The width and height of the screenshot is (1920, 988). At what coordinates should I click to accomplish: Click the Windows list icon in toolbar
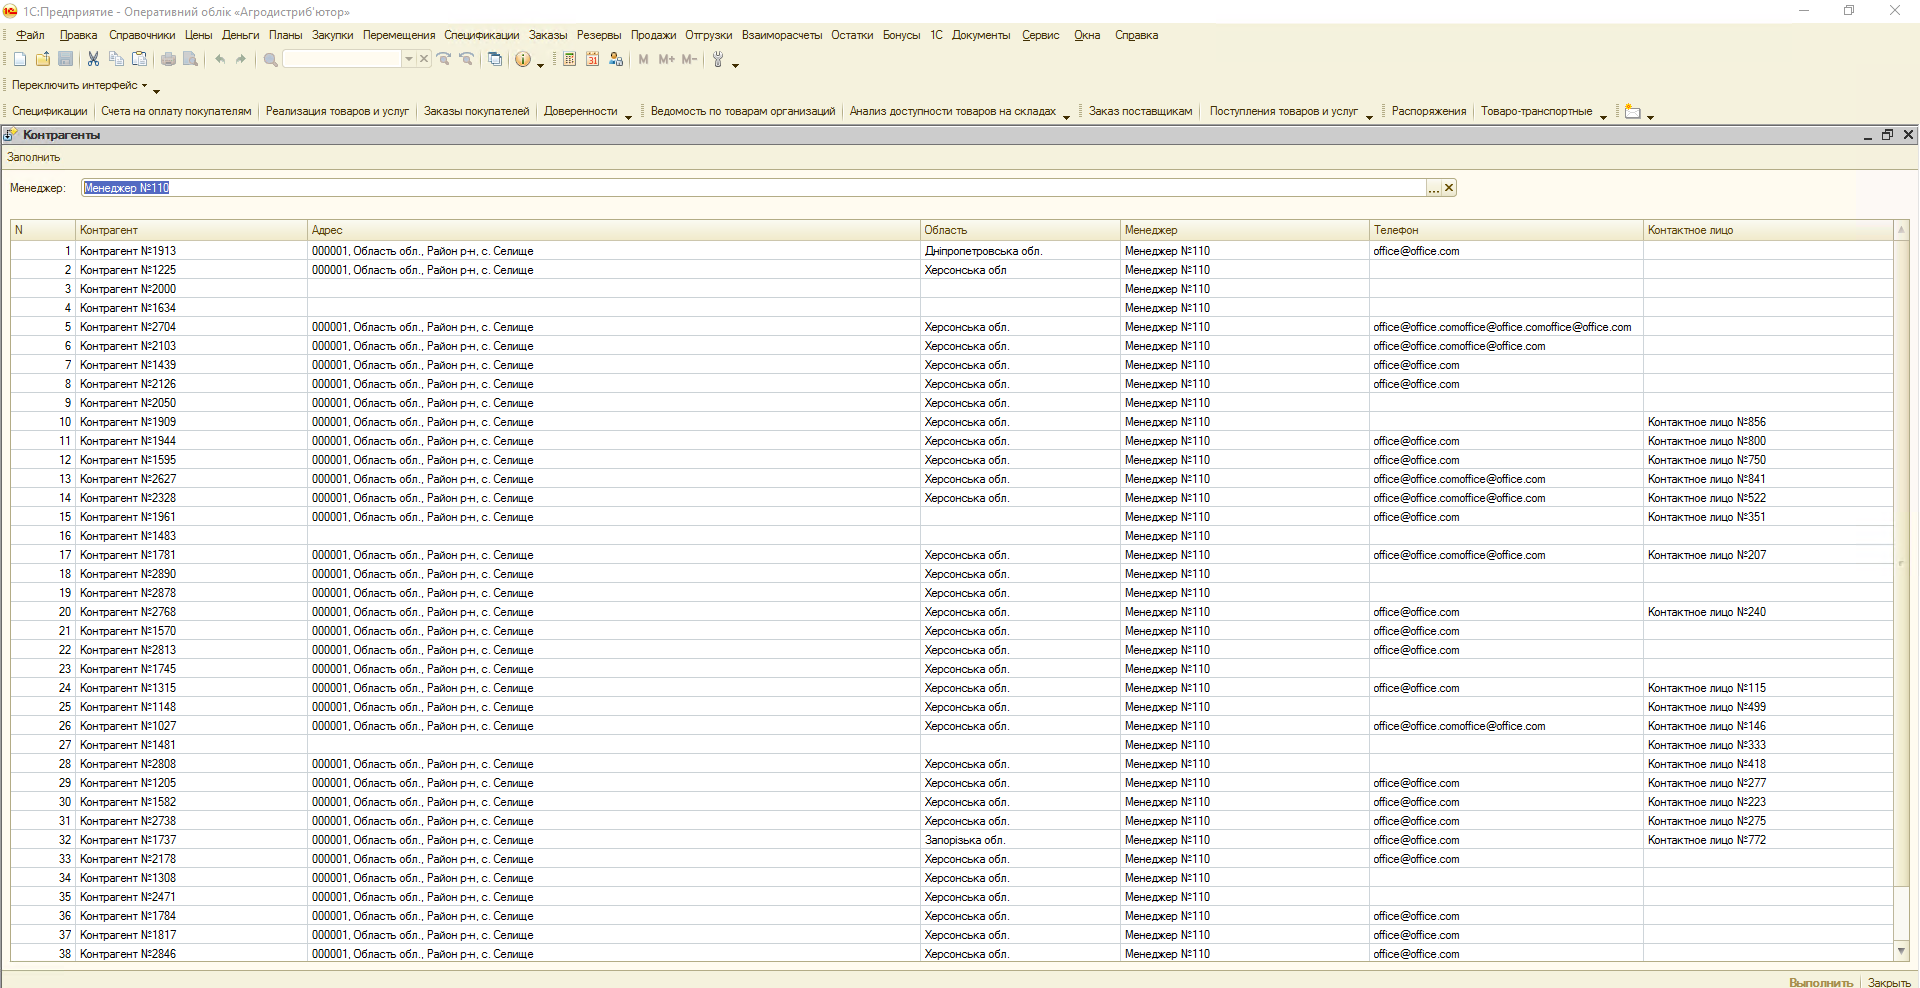[x=495, y=60]
